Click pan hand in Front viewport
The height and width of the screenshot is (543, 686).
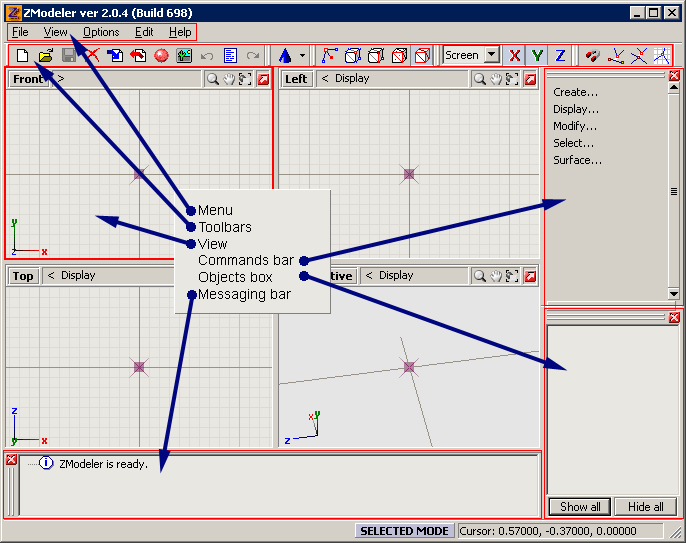pyautogui.click(x=229, y=79)
